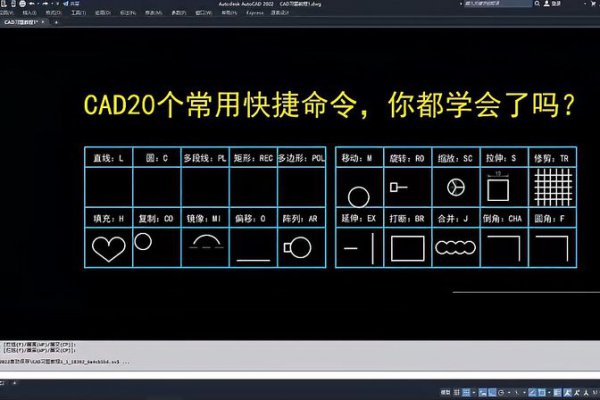The width and height of the screenshot is (600, 400).
Task: Open the 工具(T) menu
Action: click(x=78, y=13)
